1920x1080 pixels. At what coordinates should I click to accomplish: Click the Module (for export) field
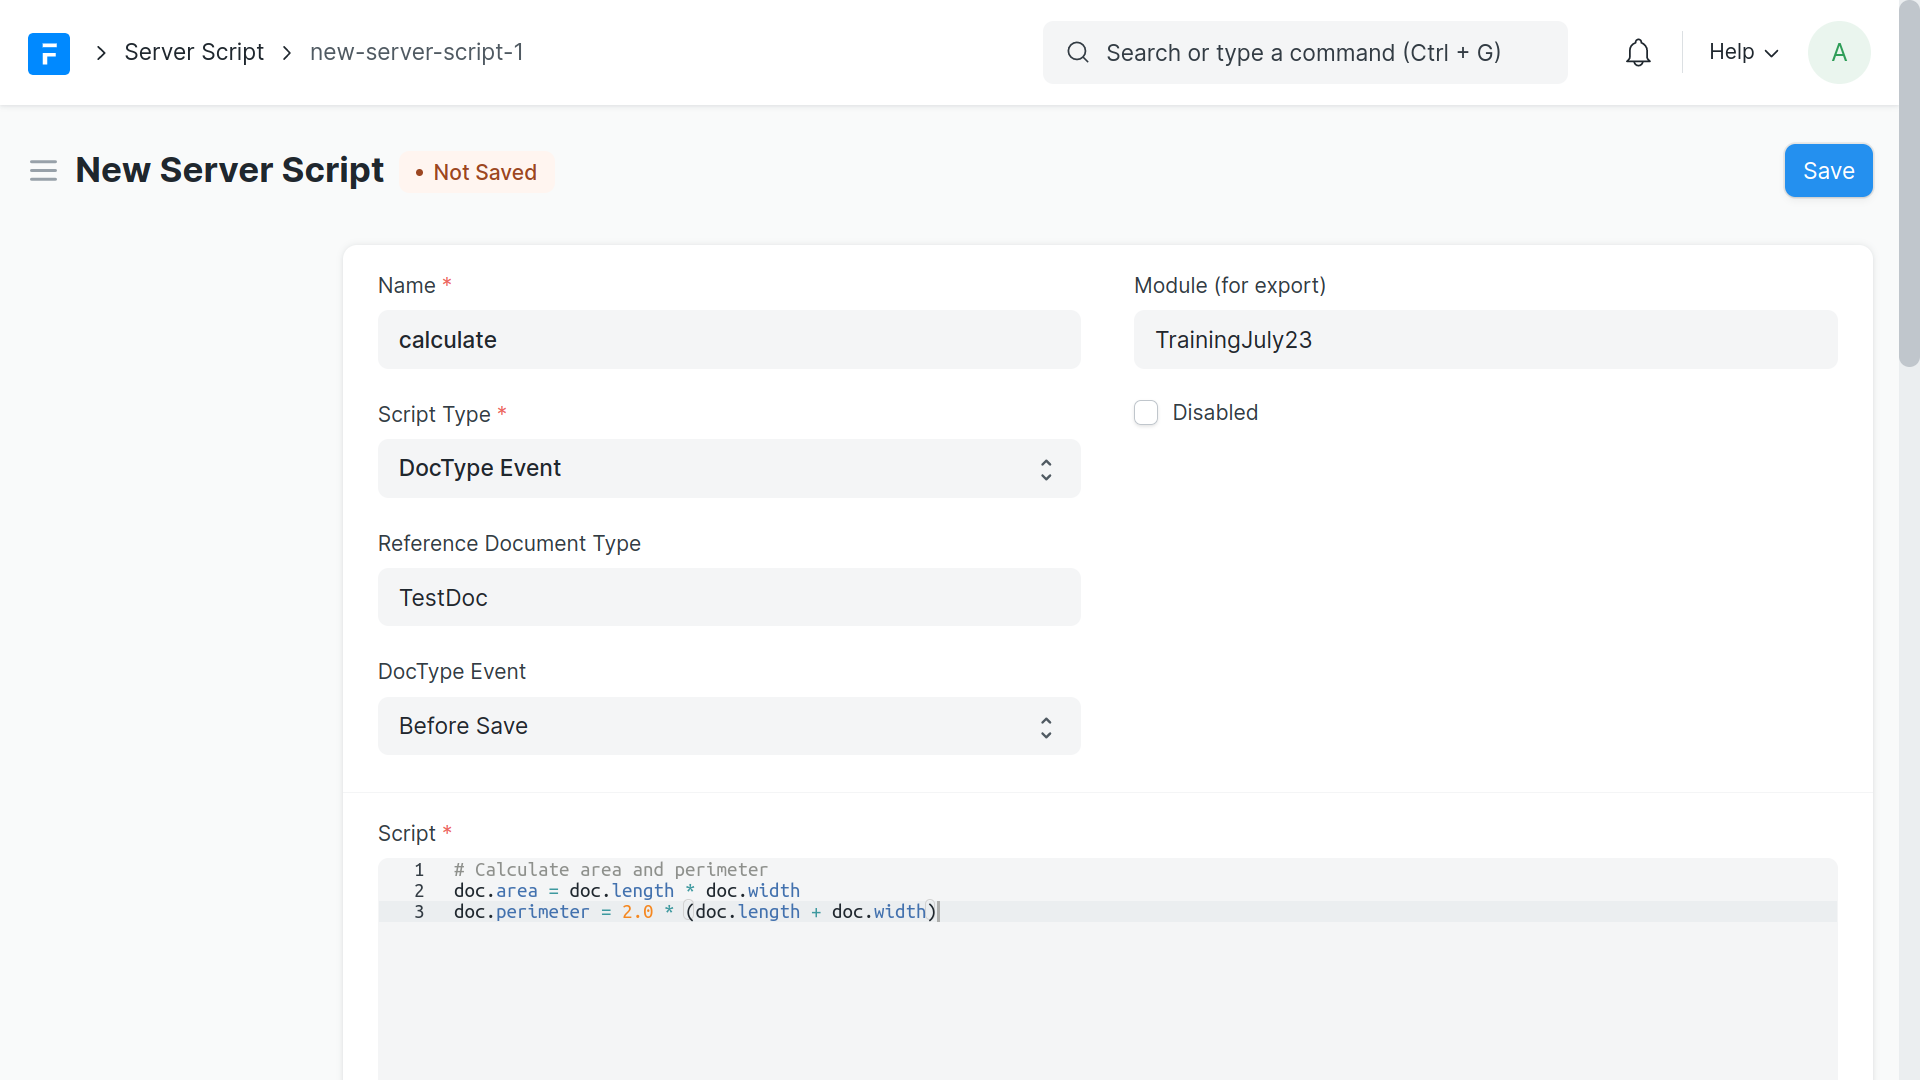point(1484,340)
